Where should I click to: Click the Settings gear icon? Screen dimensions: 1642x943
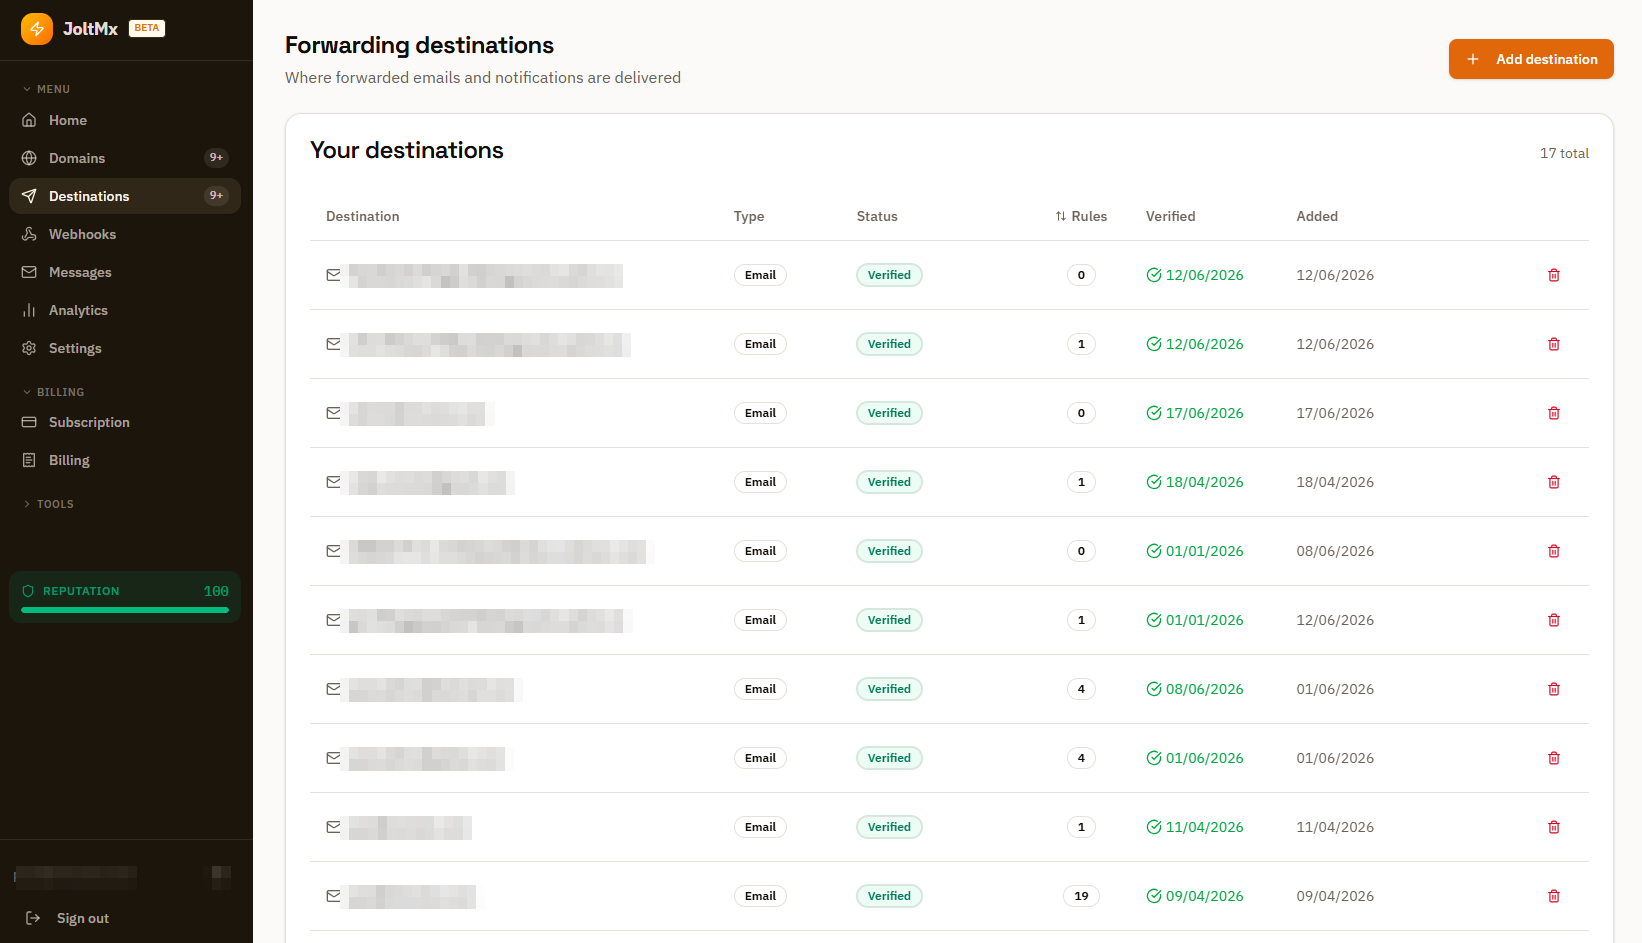[x=29, y=348]
